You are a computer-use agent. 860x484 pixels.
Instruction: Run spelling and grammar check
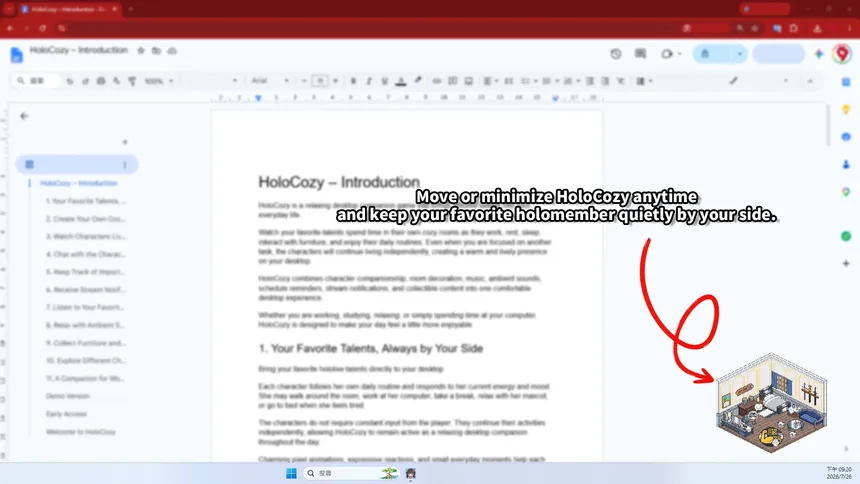pyautogui.click(x=116, y=81)
